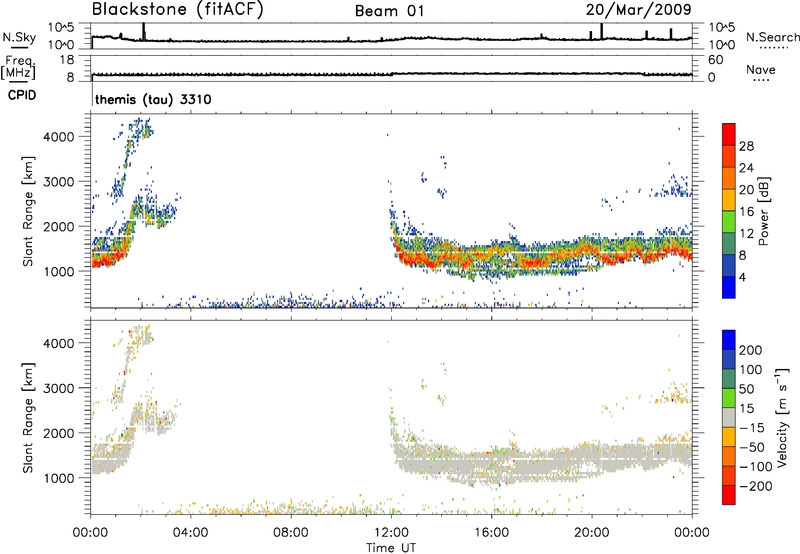800x554 pixels.
Task: Click the "16:00" time tick label
Action: click(491, 533)
